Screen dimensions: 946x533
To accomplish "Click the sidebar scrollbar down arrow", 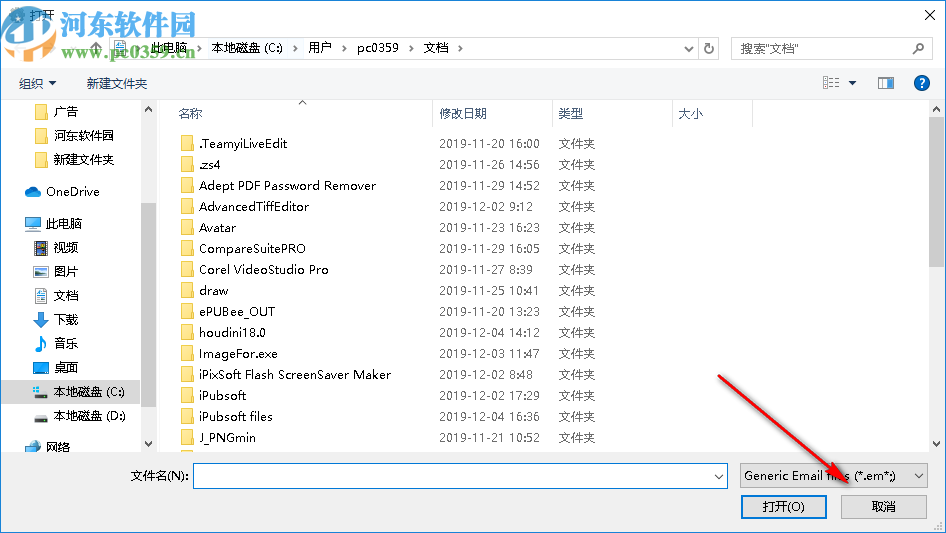I will pyautogui.click(x=148, y=444).
